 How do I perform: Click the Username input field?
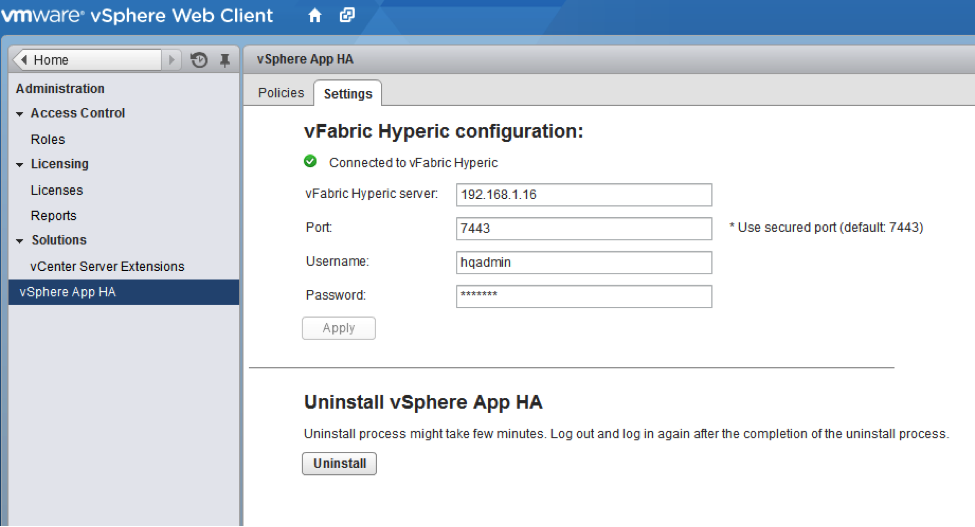coord(584,262)
